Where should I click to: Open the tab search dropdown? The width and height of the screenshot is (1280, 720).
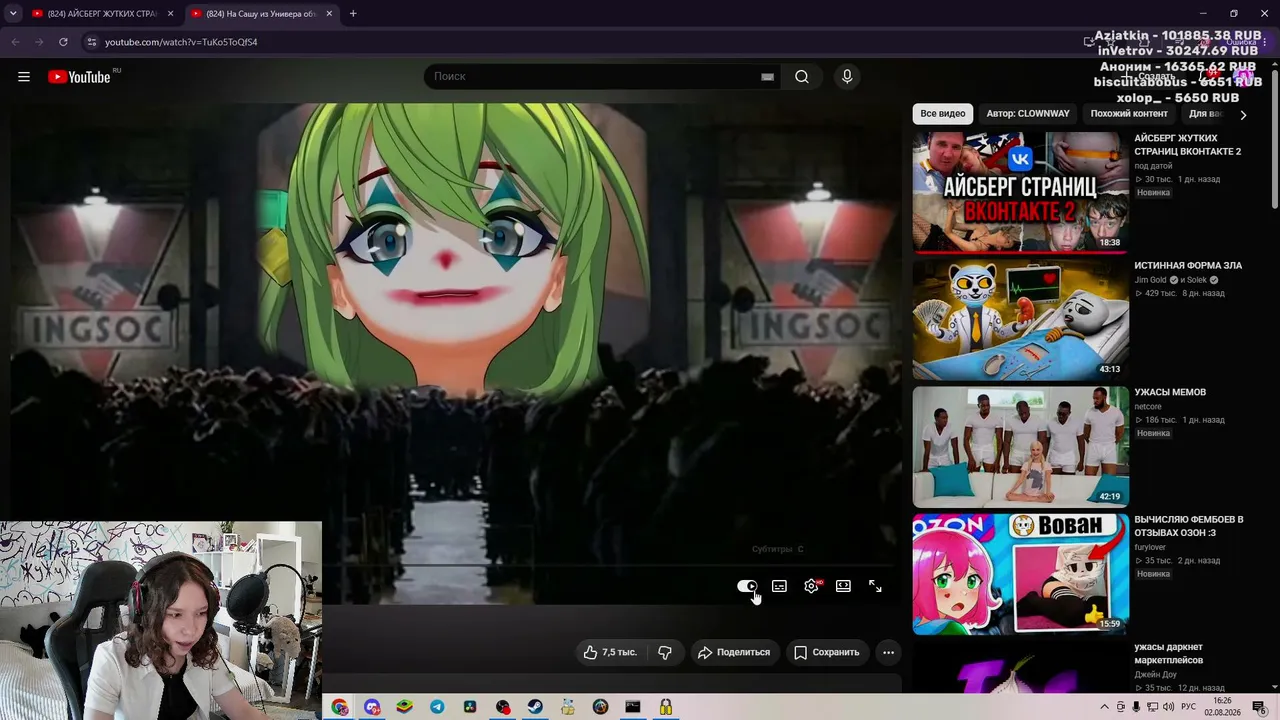13,14
